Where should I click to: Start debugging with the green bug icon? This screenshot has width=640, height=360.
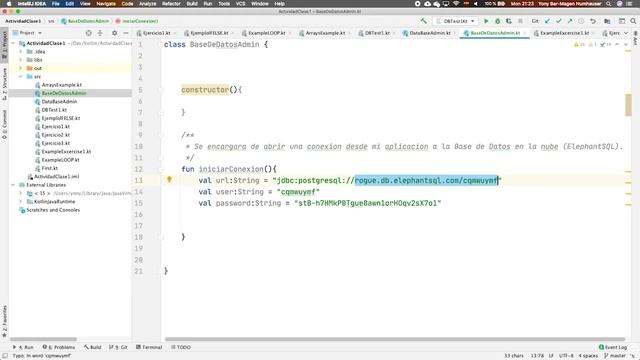pyautogui.click(x=498, y=21)
